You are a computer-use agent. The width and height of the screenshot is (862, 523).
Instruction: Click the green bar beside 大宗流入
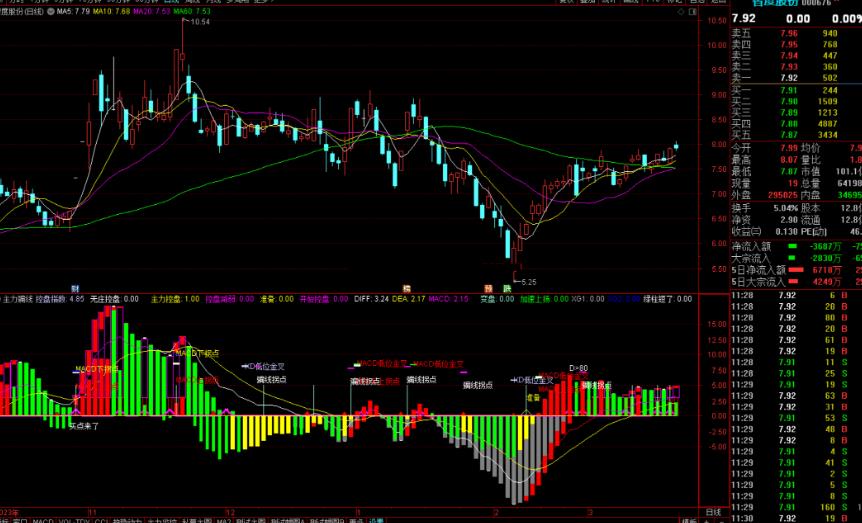(x=792, y=258)
